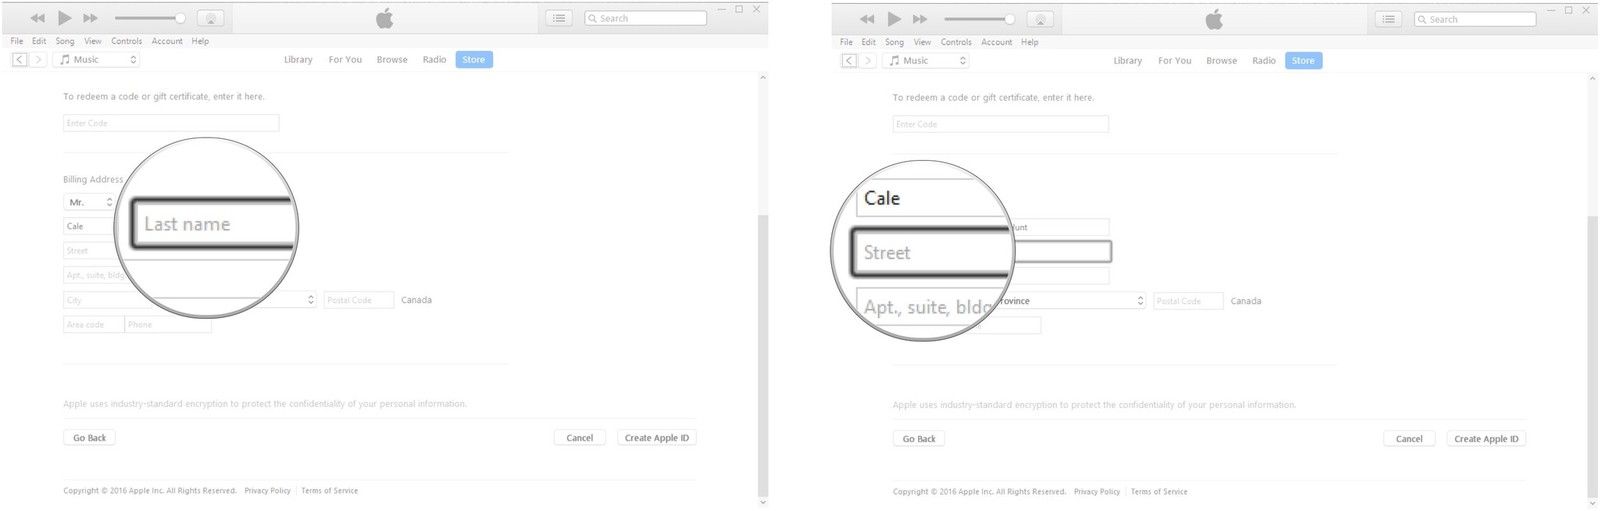Click the forward arrow in the right window
1600x511 pixels.
tap(868, 61)
